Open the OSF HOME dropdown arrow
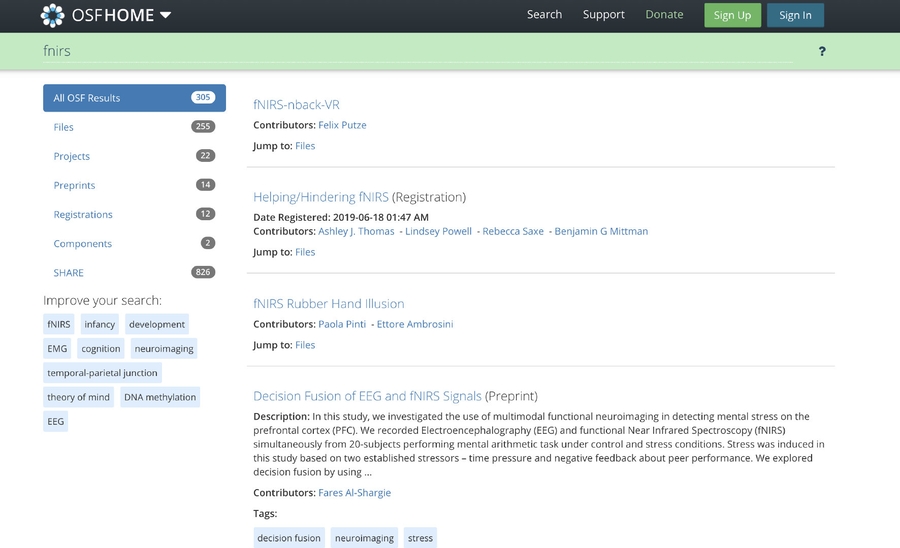This screenshot has width=900, height=548. point(165,15)
